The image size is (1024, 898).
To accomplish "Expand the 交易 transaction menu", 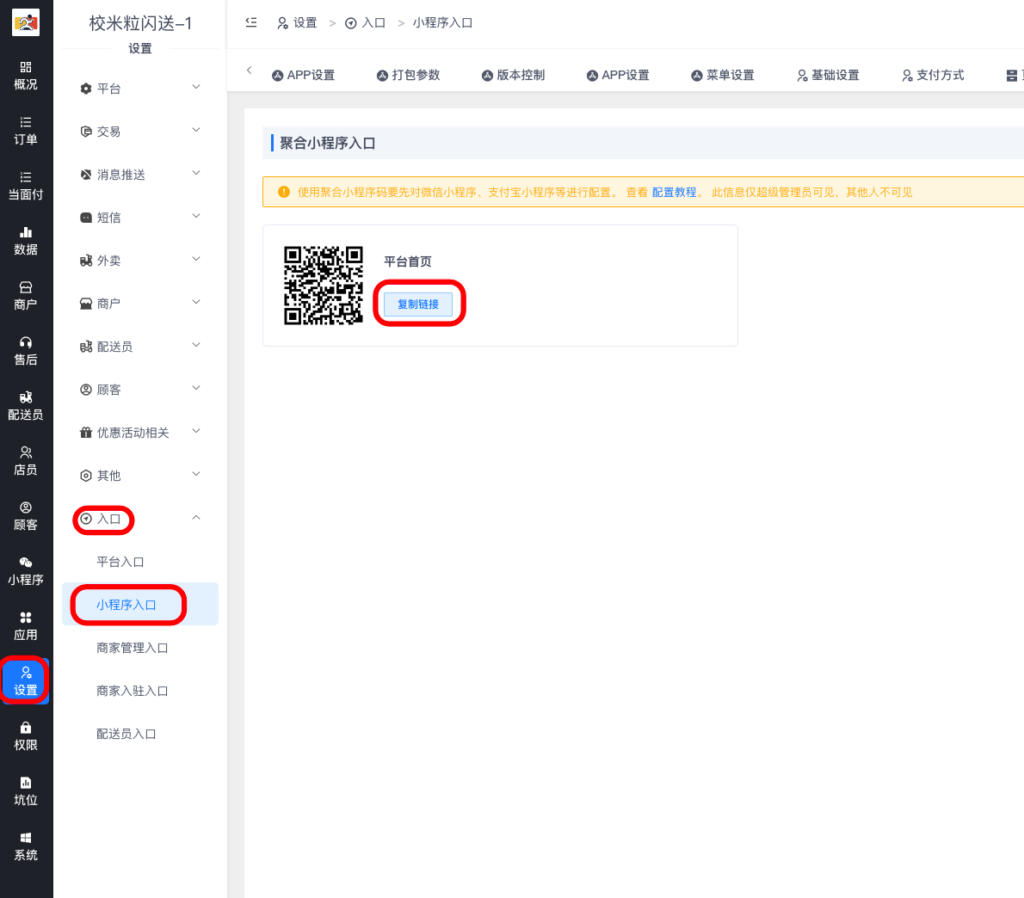I will pyautogui.click(x=112, y=130).
